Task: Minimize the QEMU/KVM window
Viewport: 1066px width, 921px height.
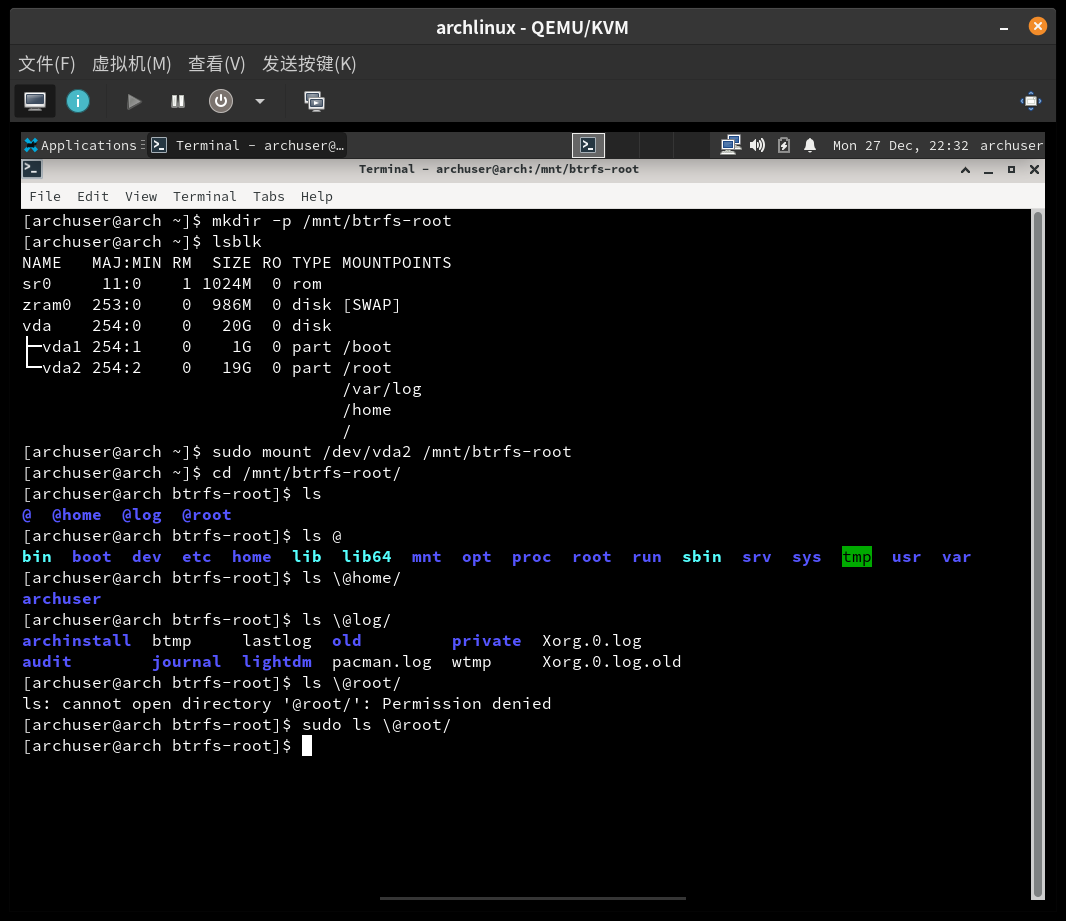Action: 1003,27
